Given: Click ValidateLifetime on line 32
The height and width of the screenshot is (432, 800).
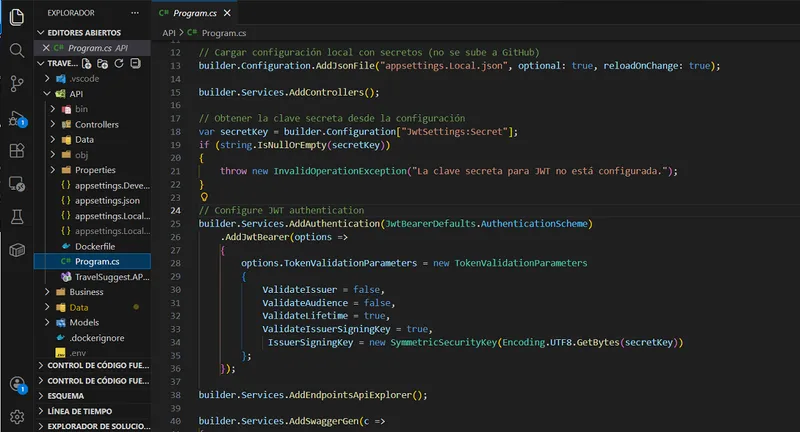Looking at the screenshot, I should tap(305, 316).
